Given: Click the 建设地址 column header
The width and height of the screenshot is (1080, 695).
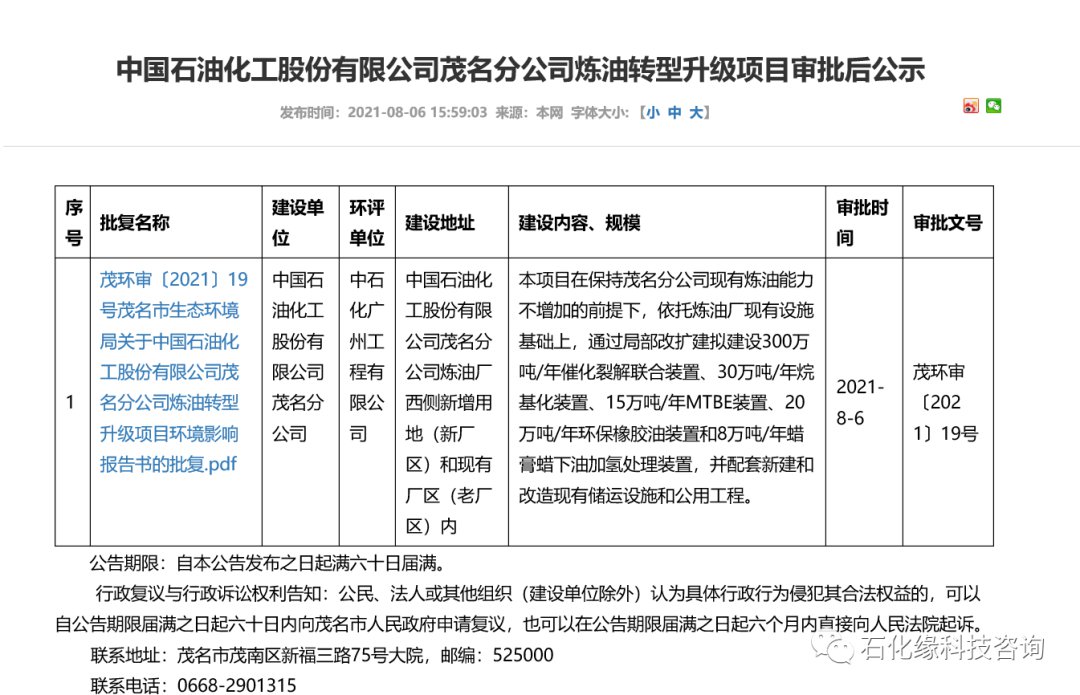Looking at the screenshot, I should 452,222.
